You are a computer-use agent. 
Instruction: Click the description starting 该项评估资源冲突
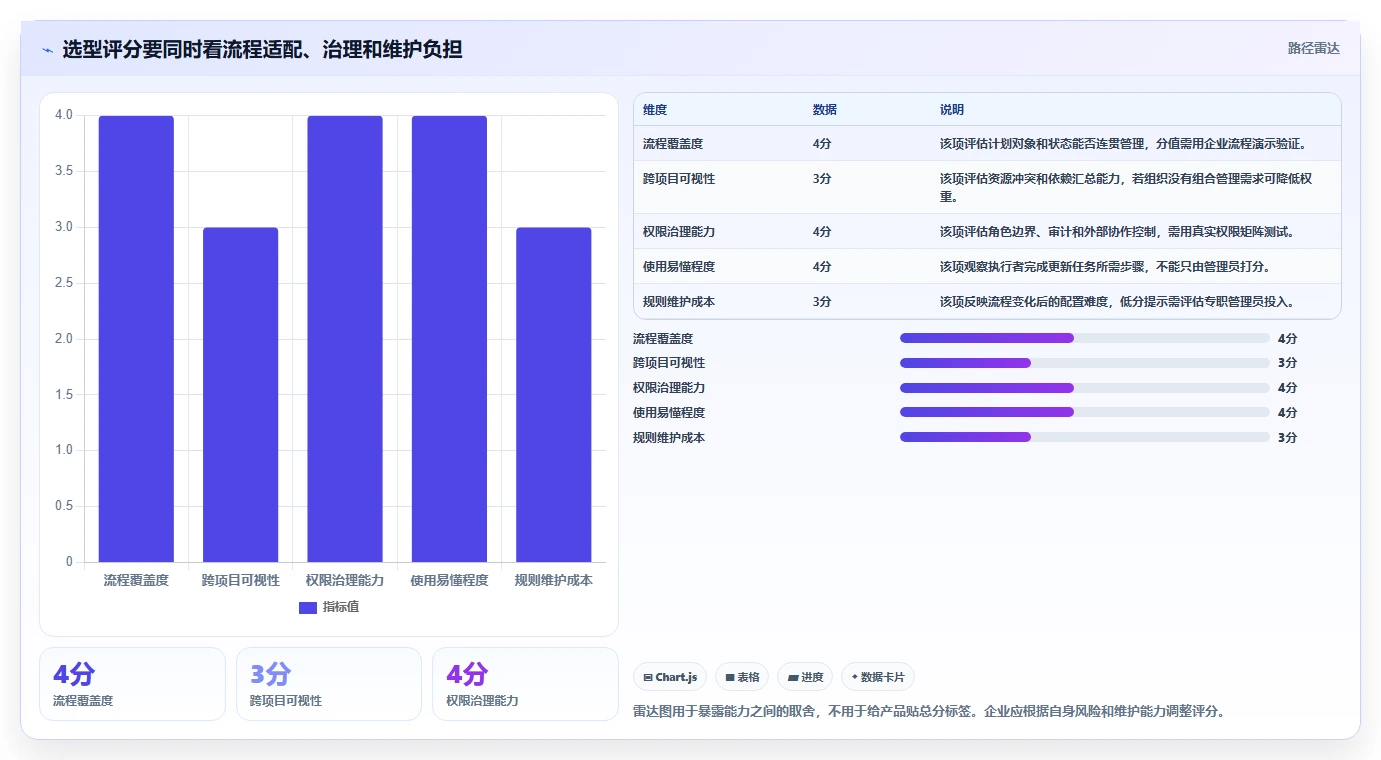(x=1127, y=188)
